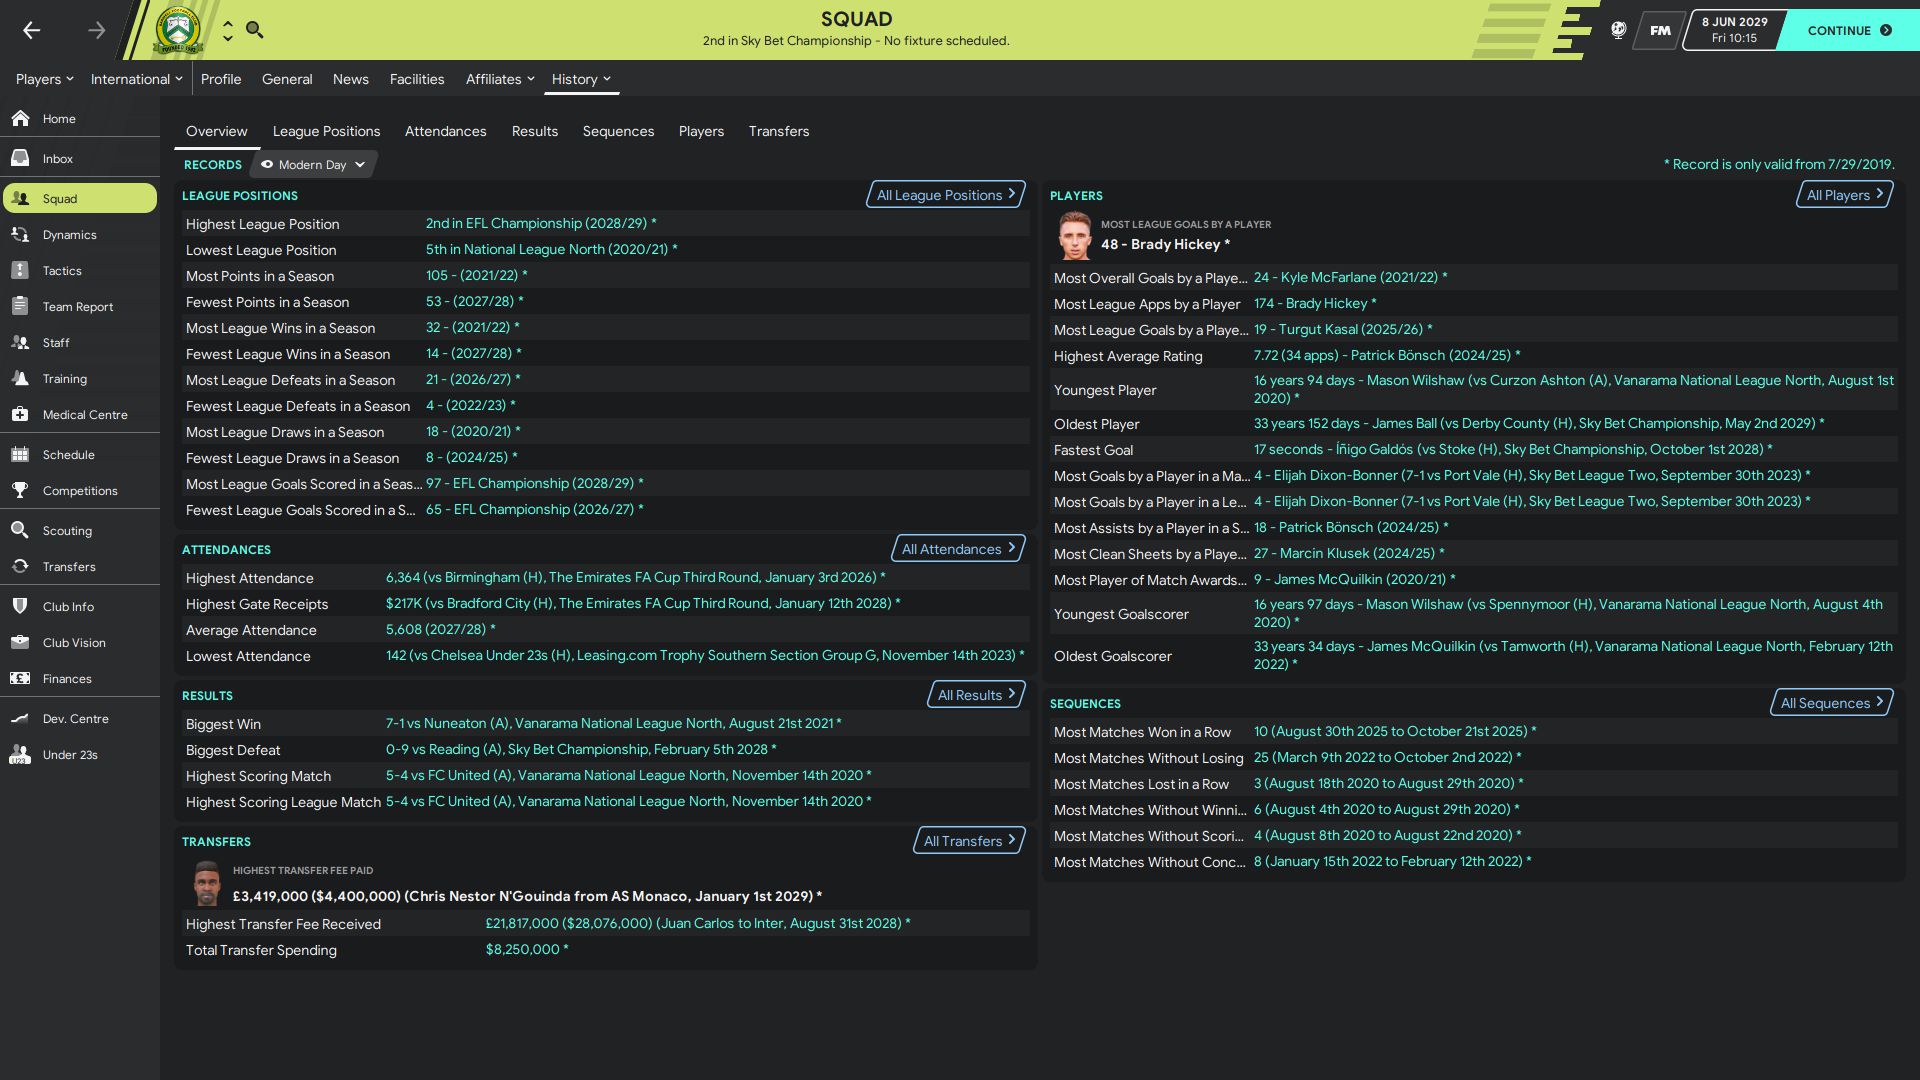Open Medical Centre icon in sidebar
Viewport: 1920px width, 1080px height.
[20, 414]
